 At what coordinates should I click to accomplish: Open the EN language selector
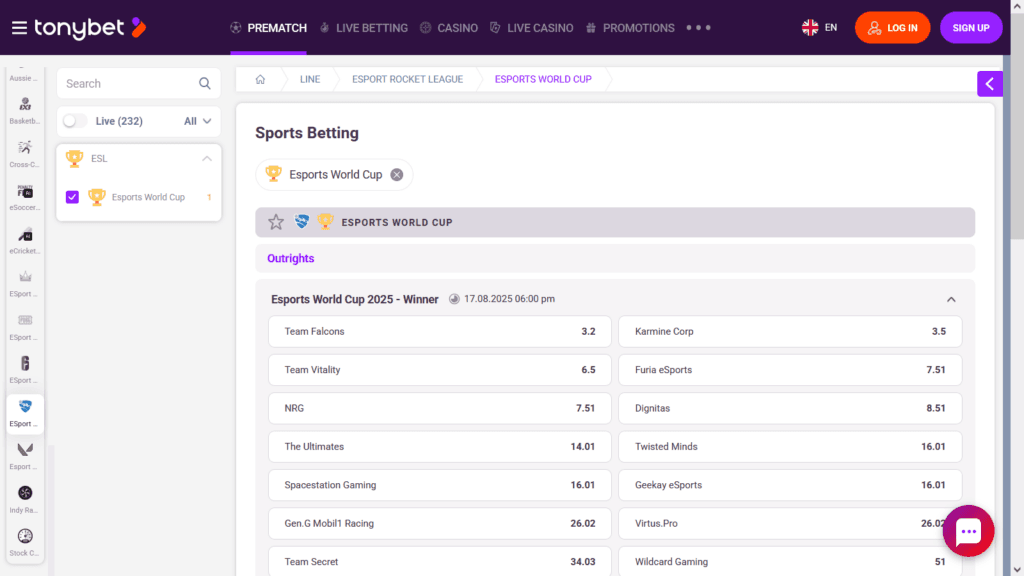pyautogui.click(x=820, y=28)
